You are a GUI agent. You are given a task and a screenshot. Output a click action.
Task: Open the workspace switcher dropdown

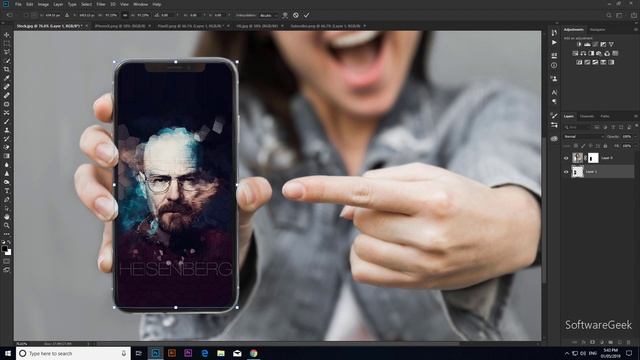619,15
